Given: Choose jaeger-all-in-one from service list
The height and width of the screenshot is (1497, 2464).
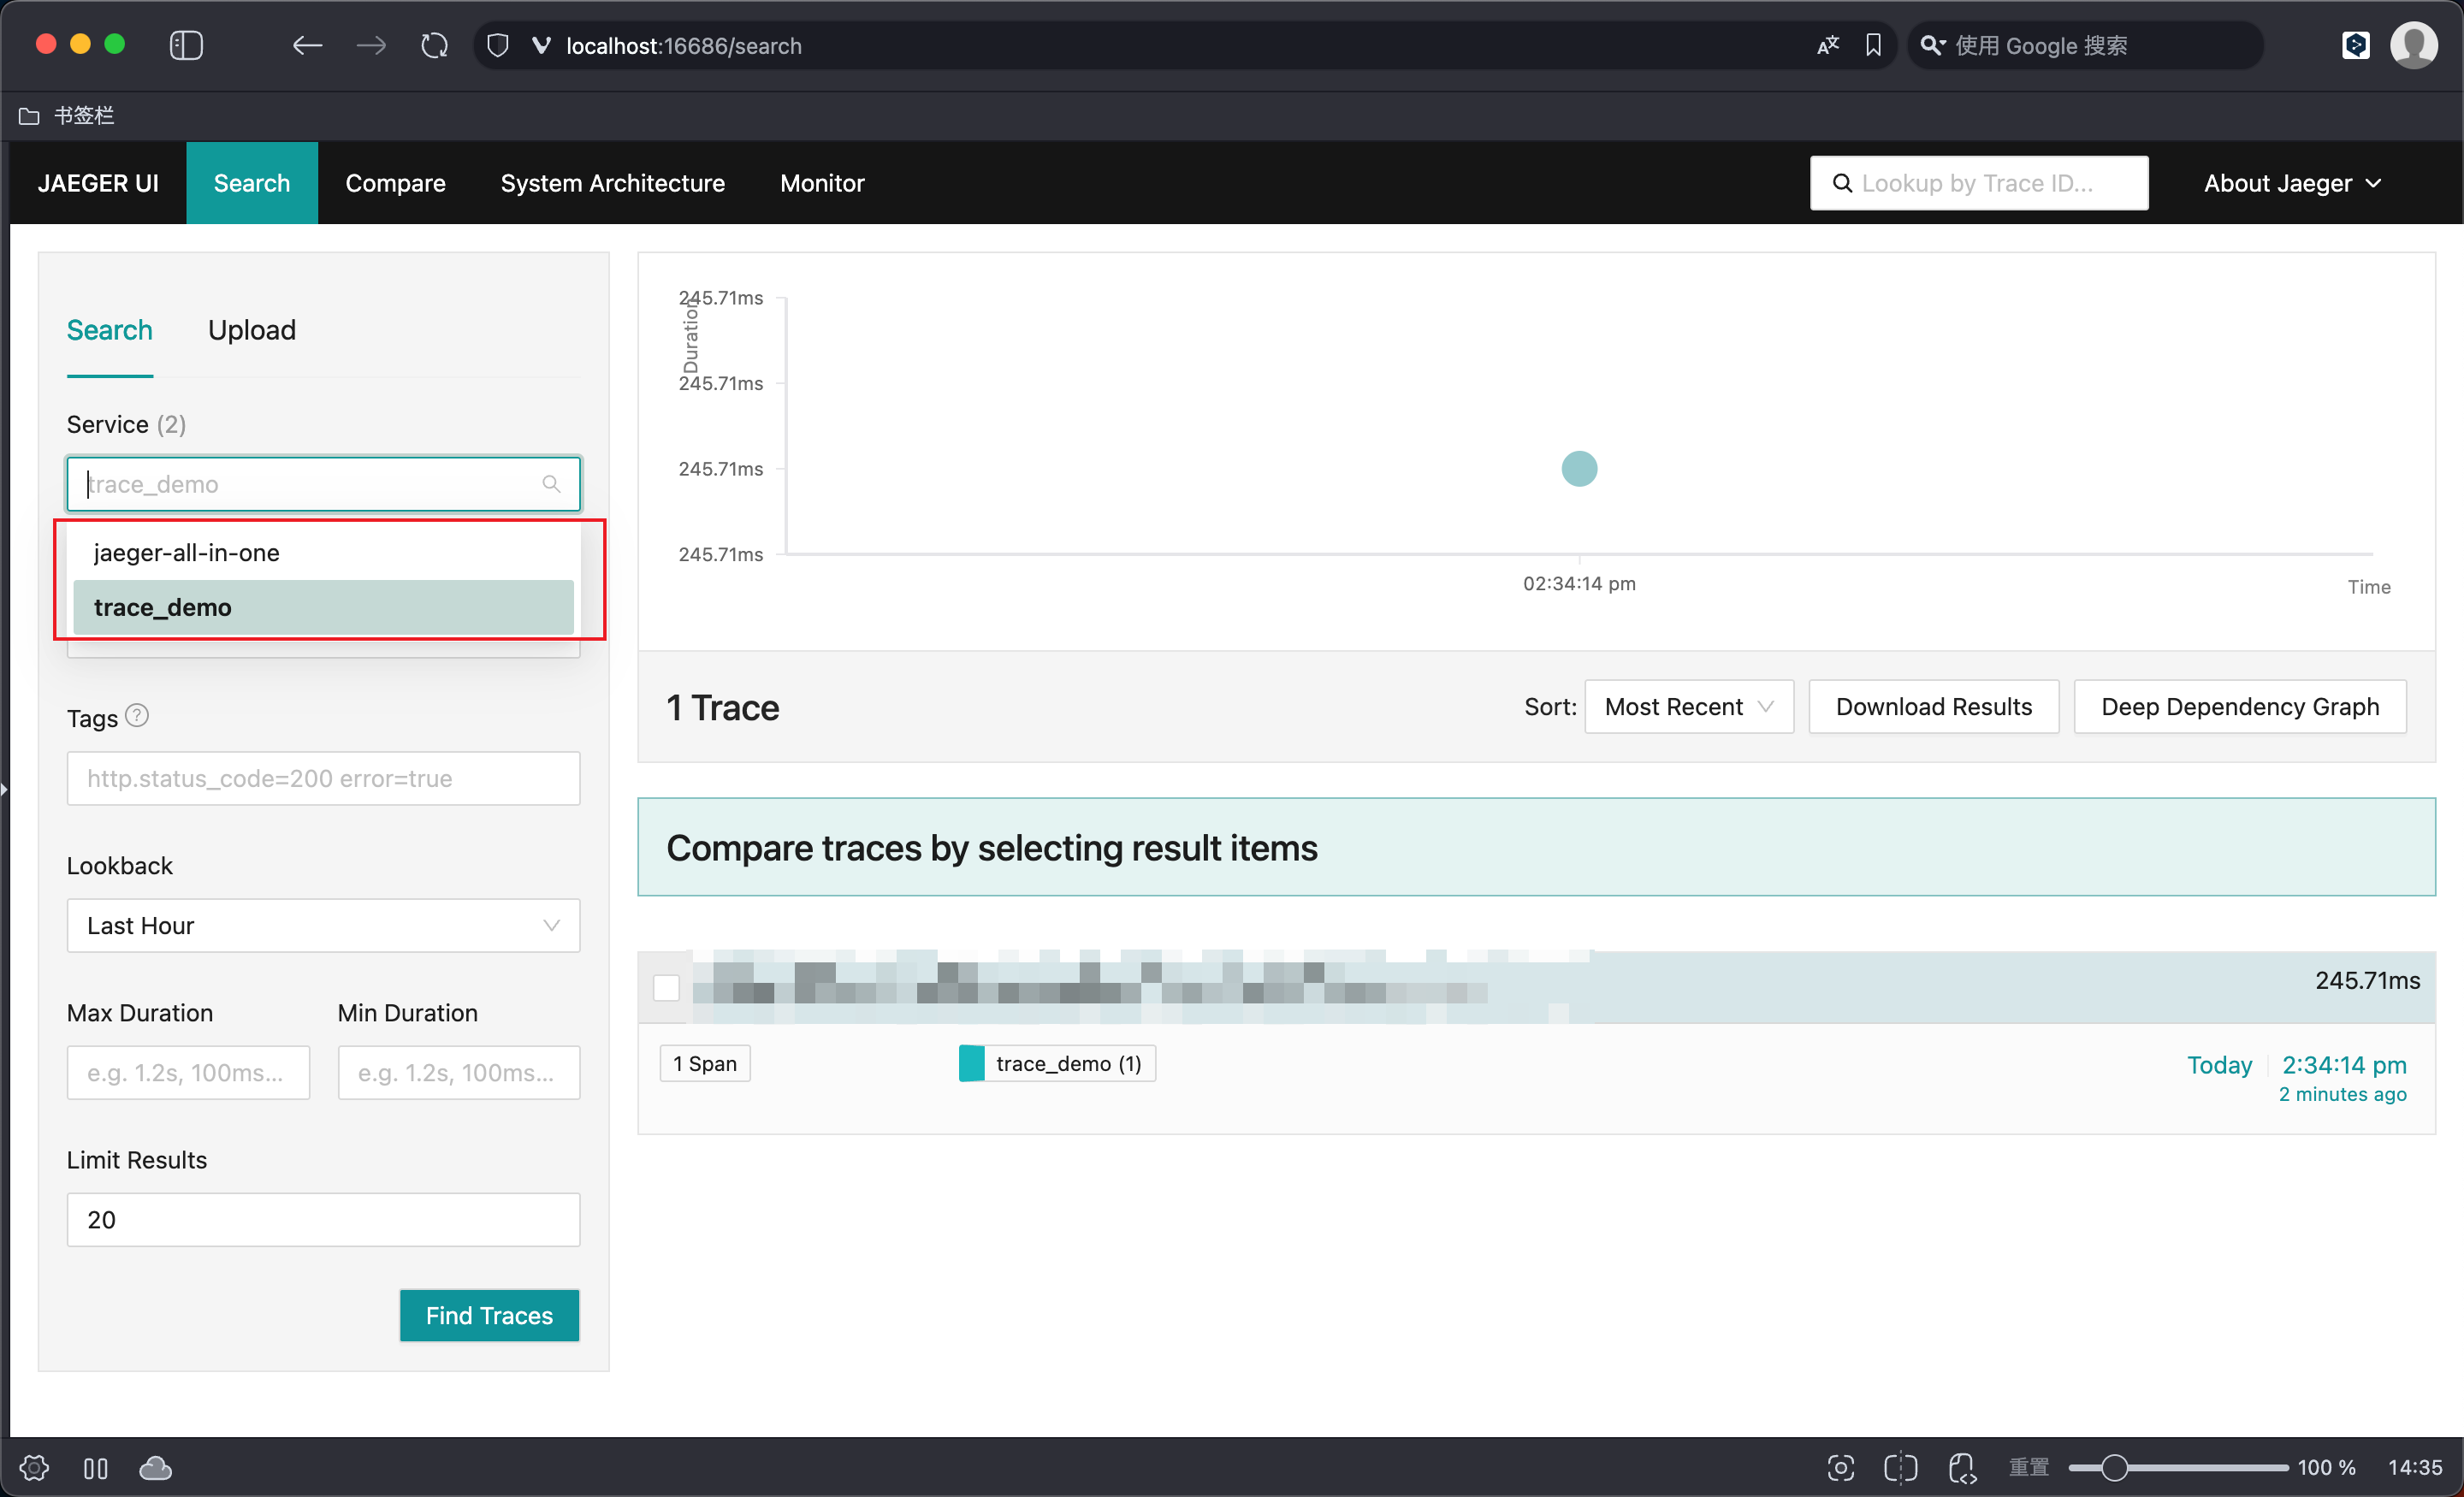Looking at the screenshot, I should pos(323,552).
